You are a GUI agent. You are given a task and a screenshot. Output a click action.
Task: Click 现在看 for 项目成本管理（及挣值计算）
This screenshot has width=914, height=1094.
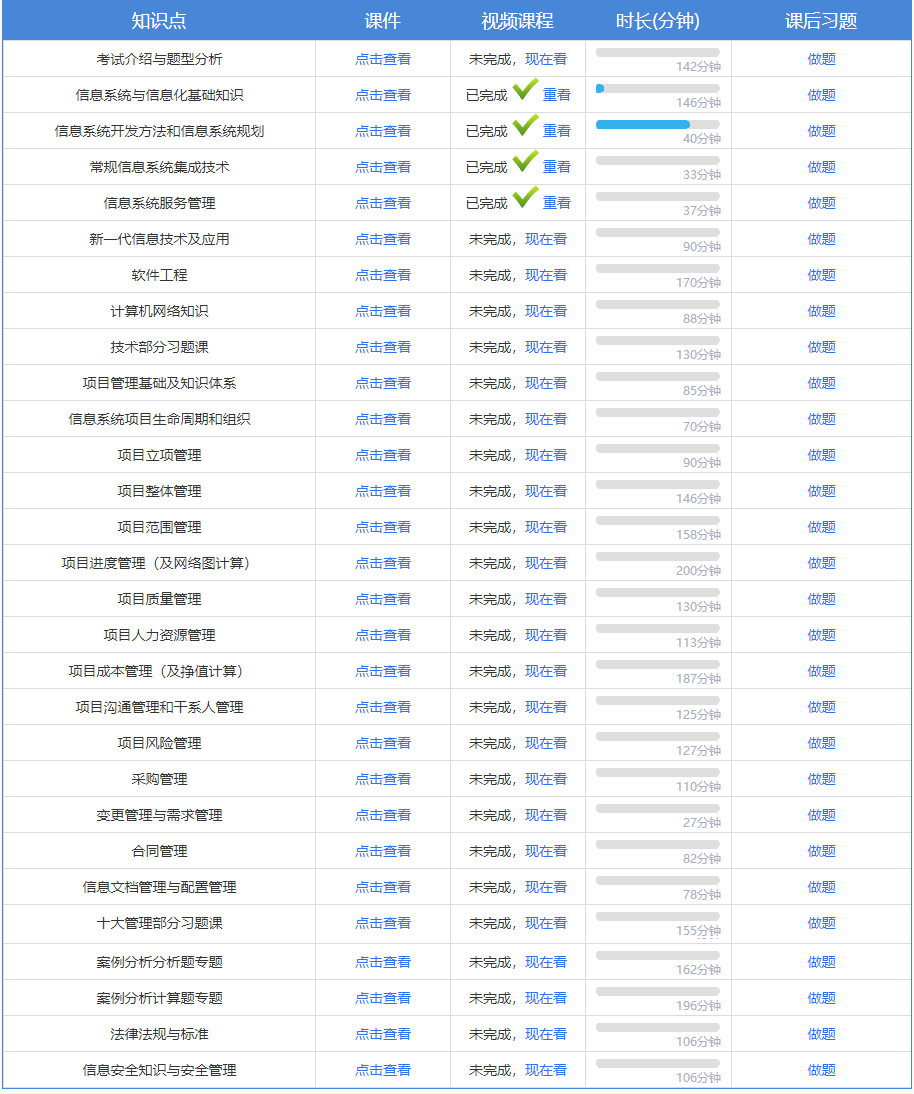tap(546, 671)
